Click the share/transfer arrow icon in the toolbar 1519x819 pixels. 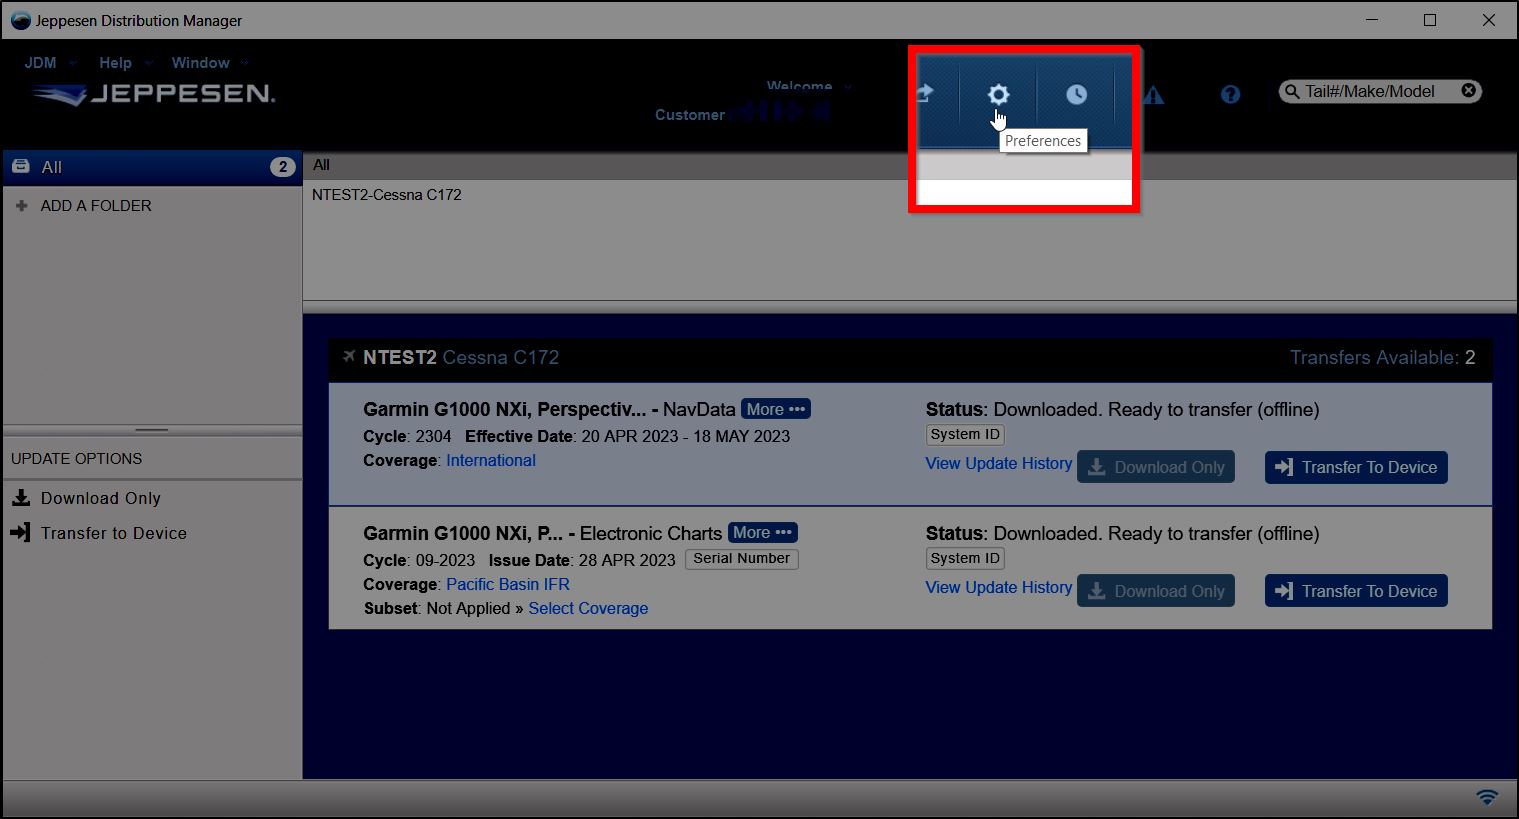[924, 95]
